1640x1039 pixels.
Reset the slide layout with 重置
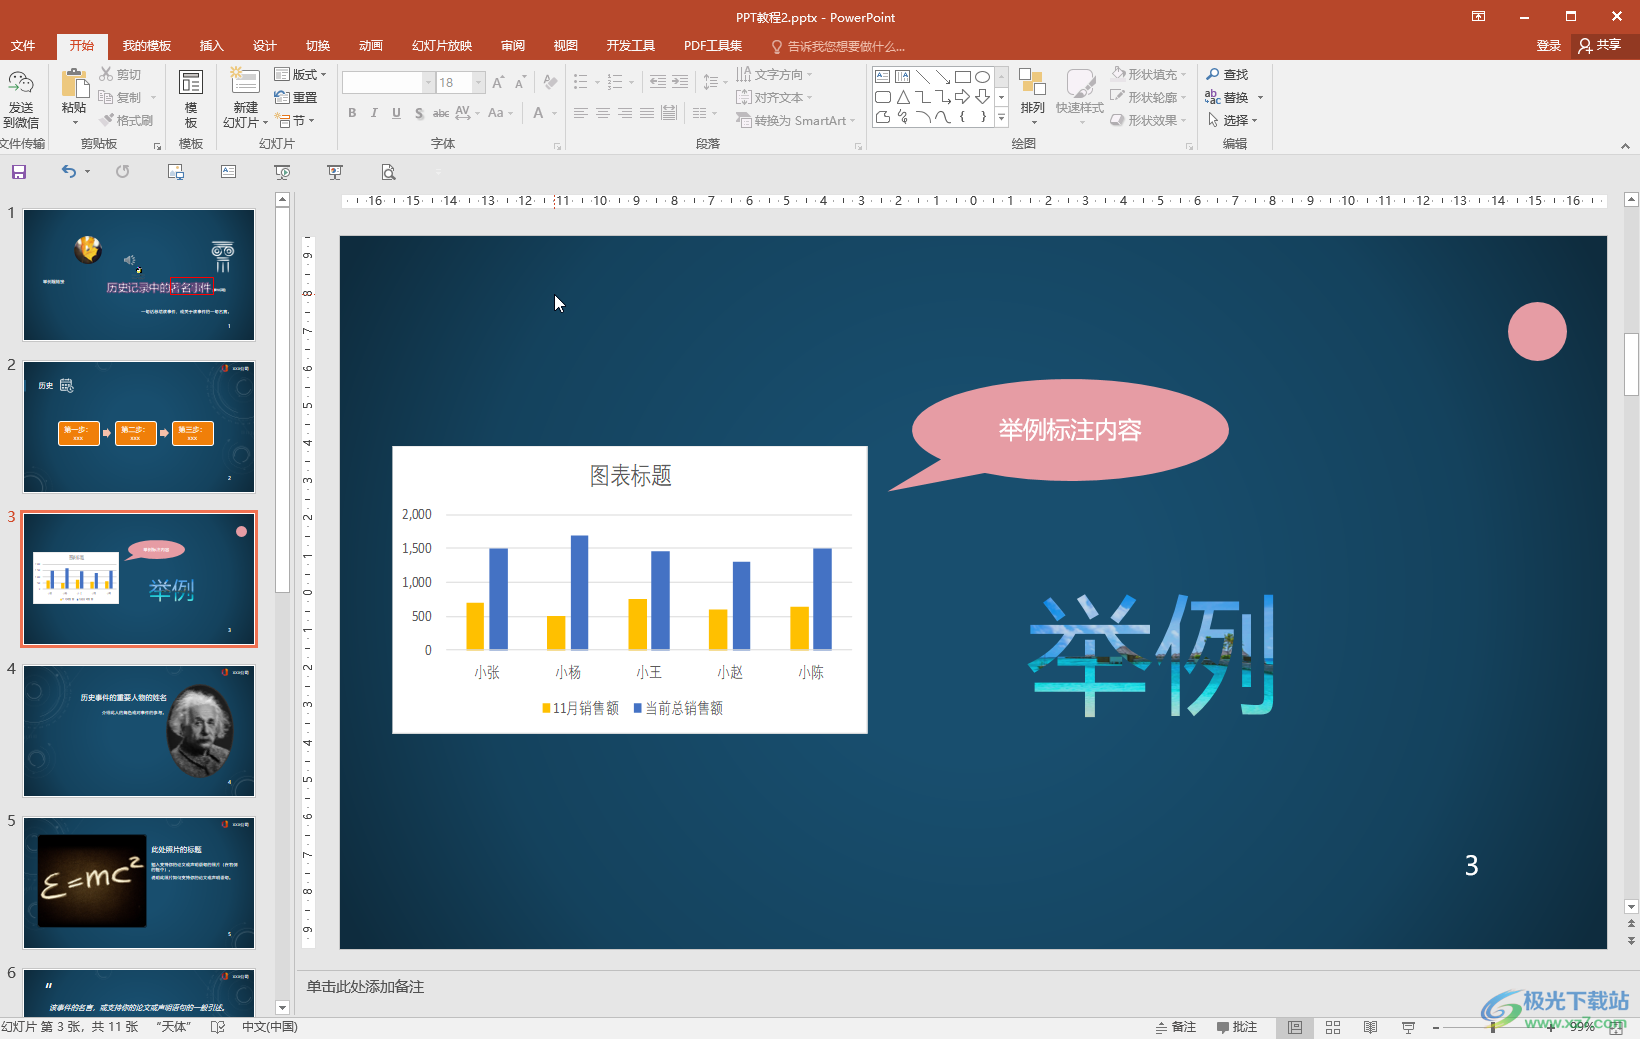click(296, 97)
